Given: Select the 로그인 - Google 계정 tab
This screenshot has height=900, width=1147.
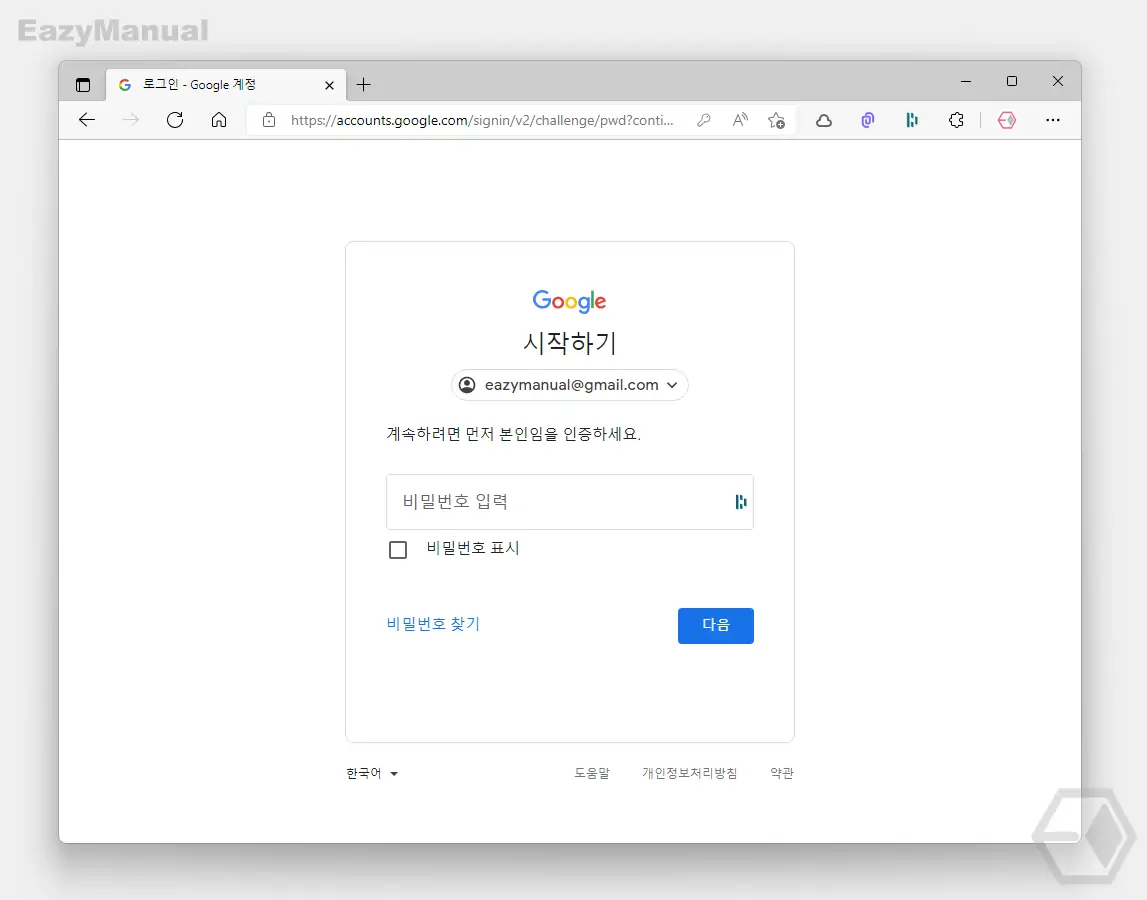Looking at the screenshot, I should coord(226,85).
